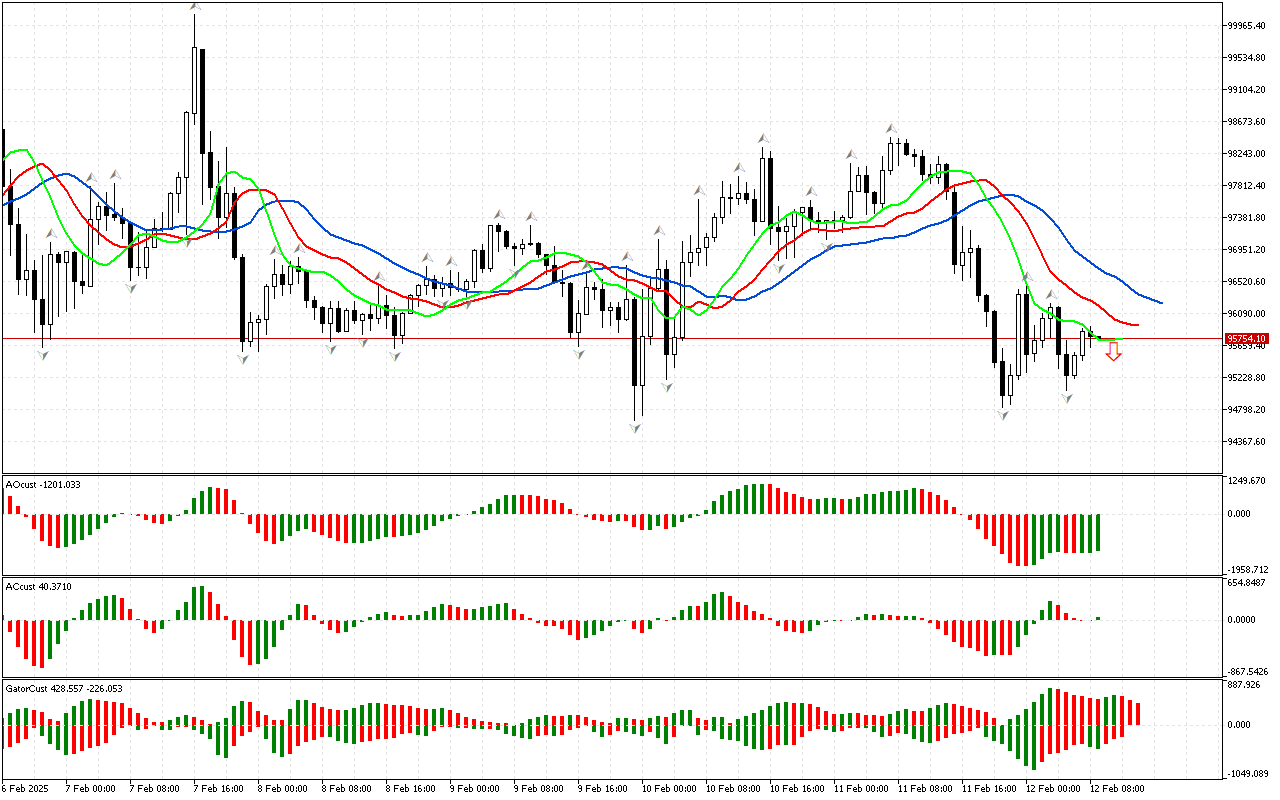
Task: Click price level 99965.40 on the scale
Action: 1248,26
